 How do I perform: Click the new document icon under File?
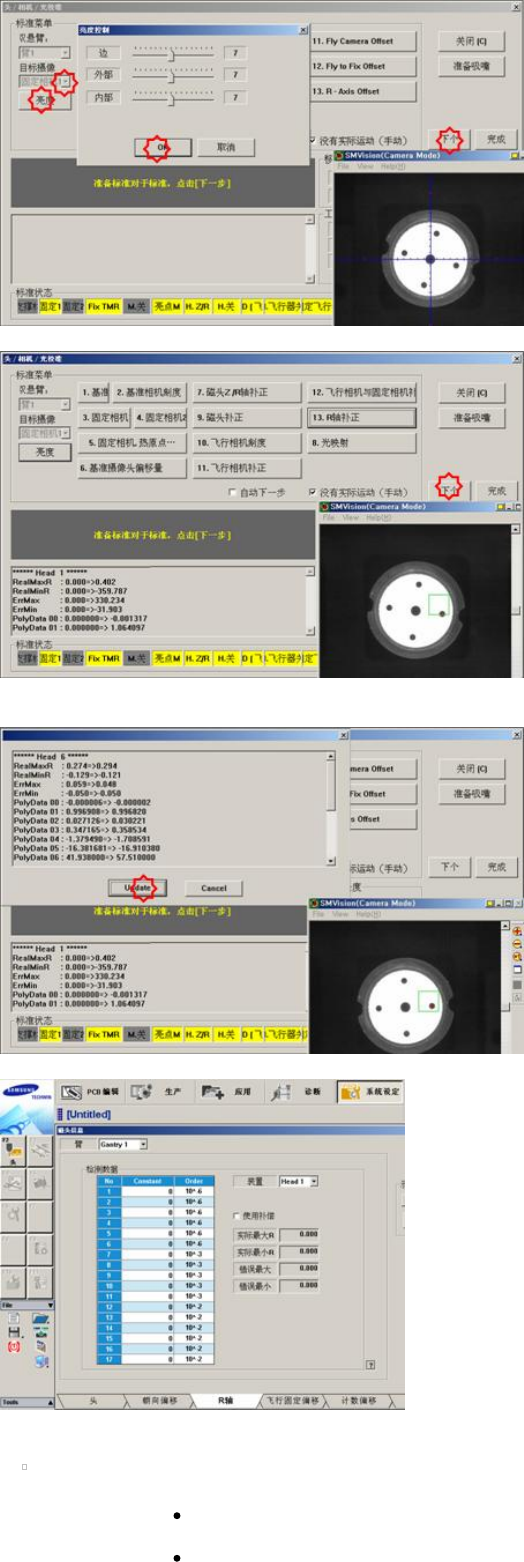(14, 1318)
